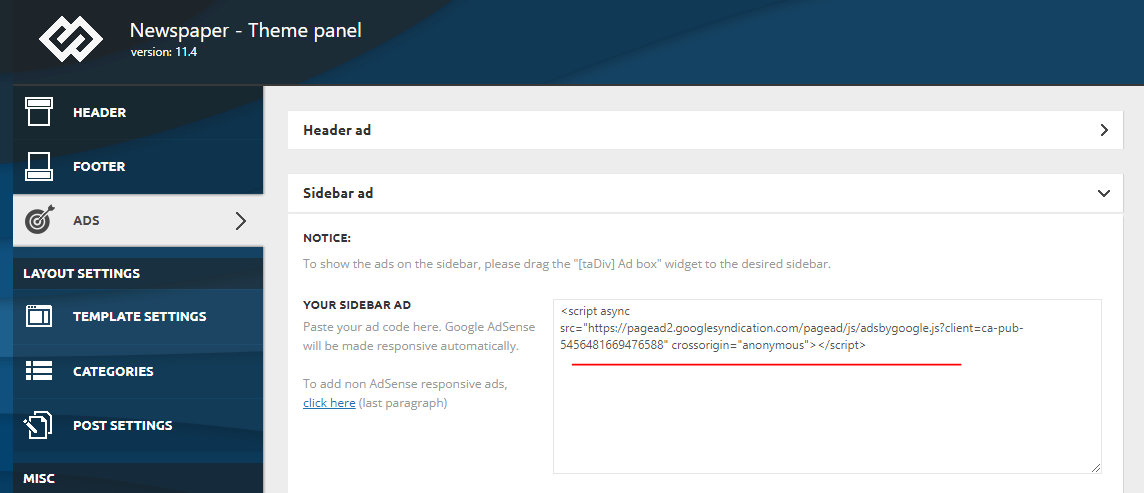1144x493 pixels.
Task: Open TEMPLATE SETTINGS in sidebar
Action: [138, 317]
